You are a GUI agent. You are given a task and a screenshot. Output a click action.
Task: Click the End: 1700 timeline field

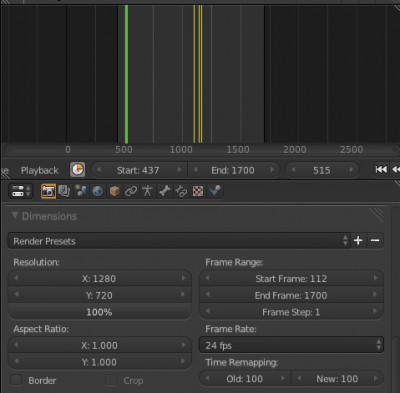pos(233,170)
